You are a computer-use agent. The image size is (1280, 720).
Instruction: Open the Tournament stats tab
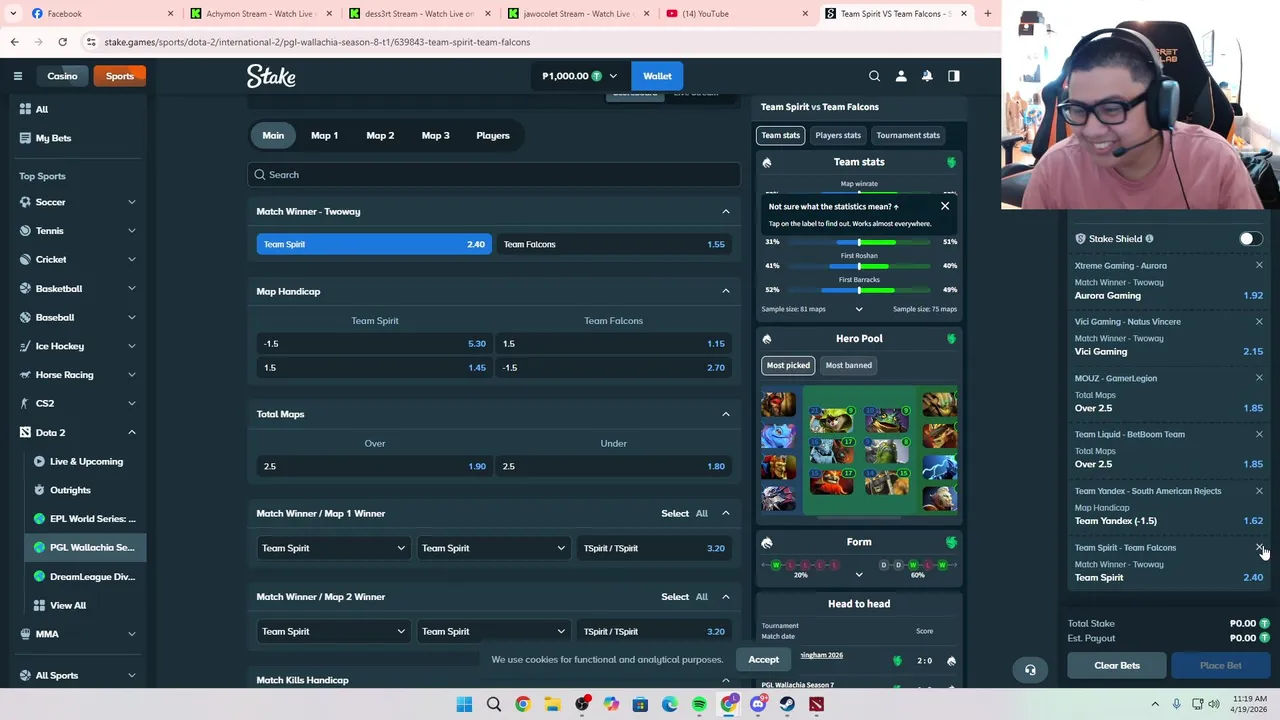pyautogui.click(x=908, y=135)
